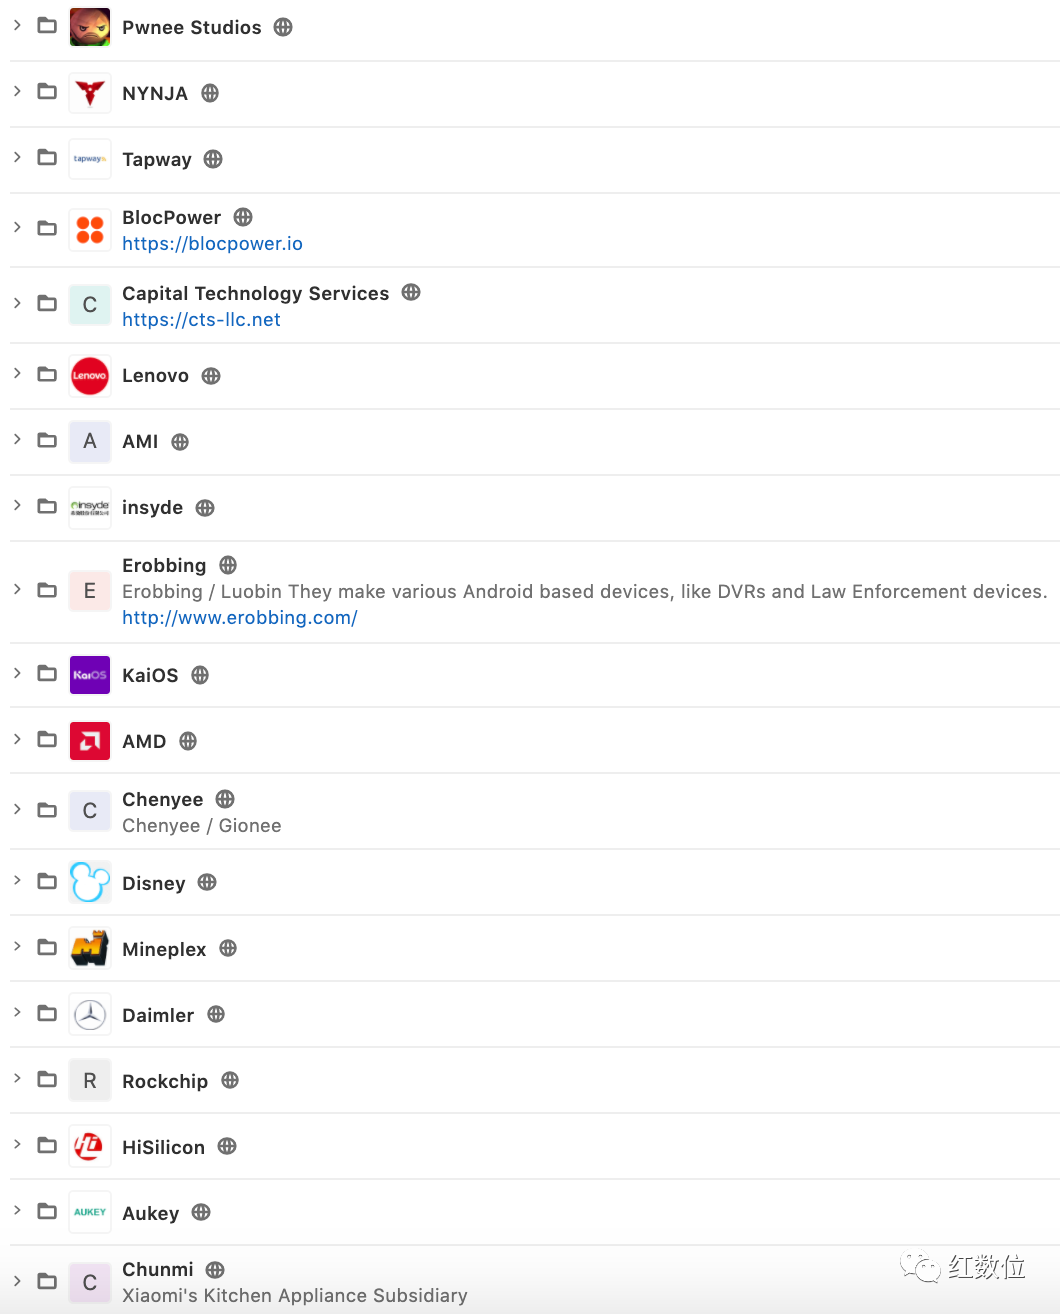Viewport: 1060px width, 1314px height.
Task: Expand the KaiOS group chevron
Action: click(x=17, y=673)
